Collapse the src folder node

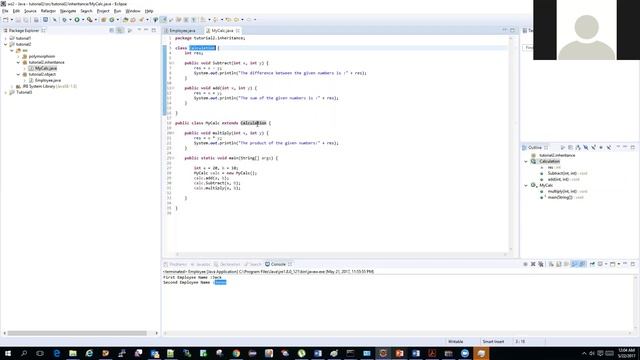pos(12,50)
